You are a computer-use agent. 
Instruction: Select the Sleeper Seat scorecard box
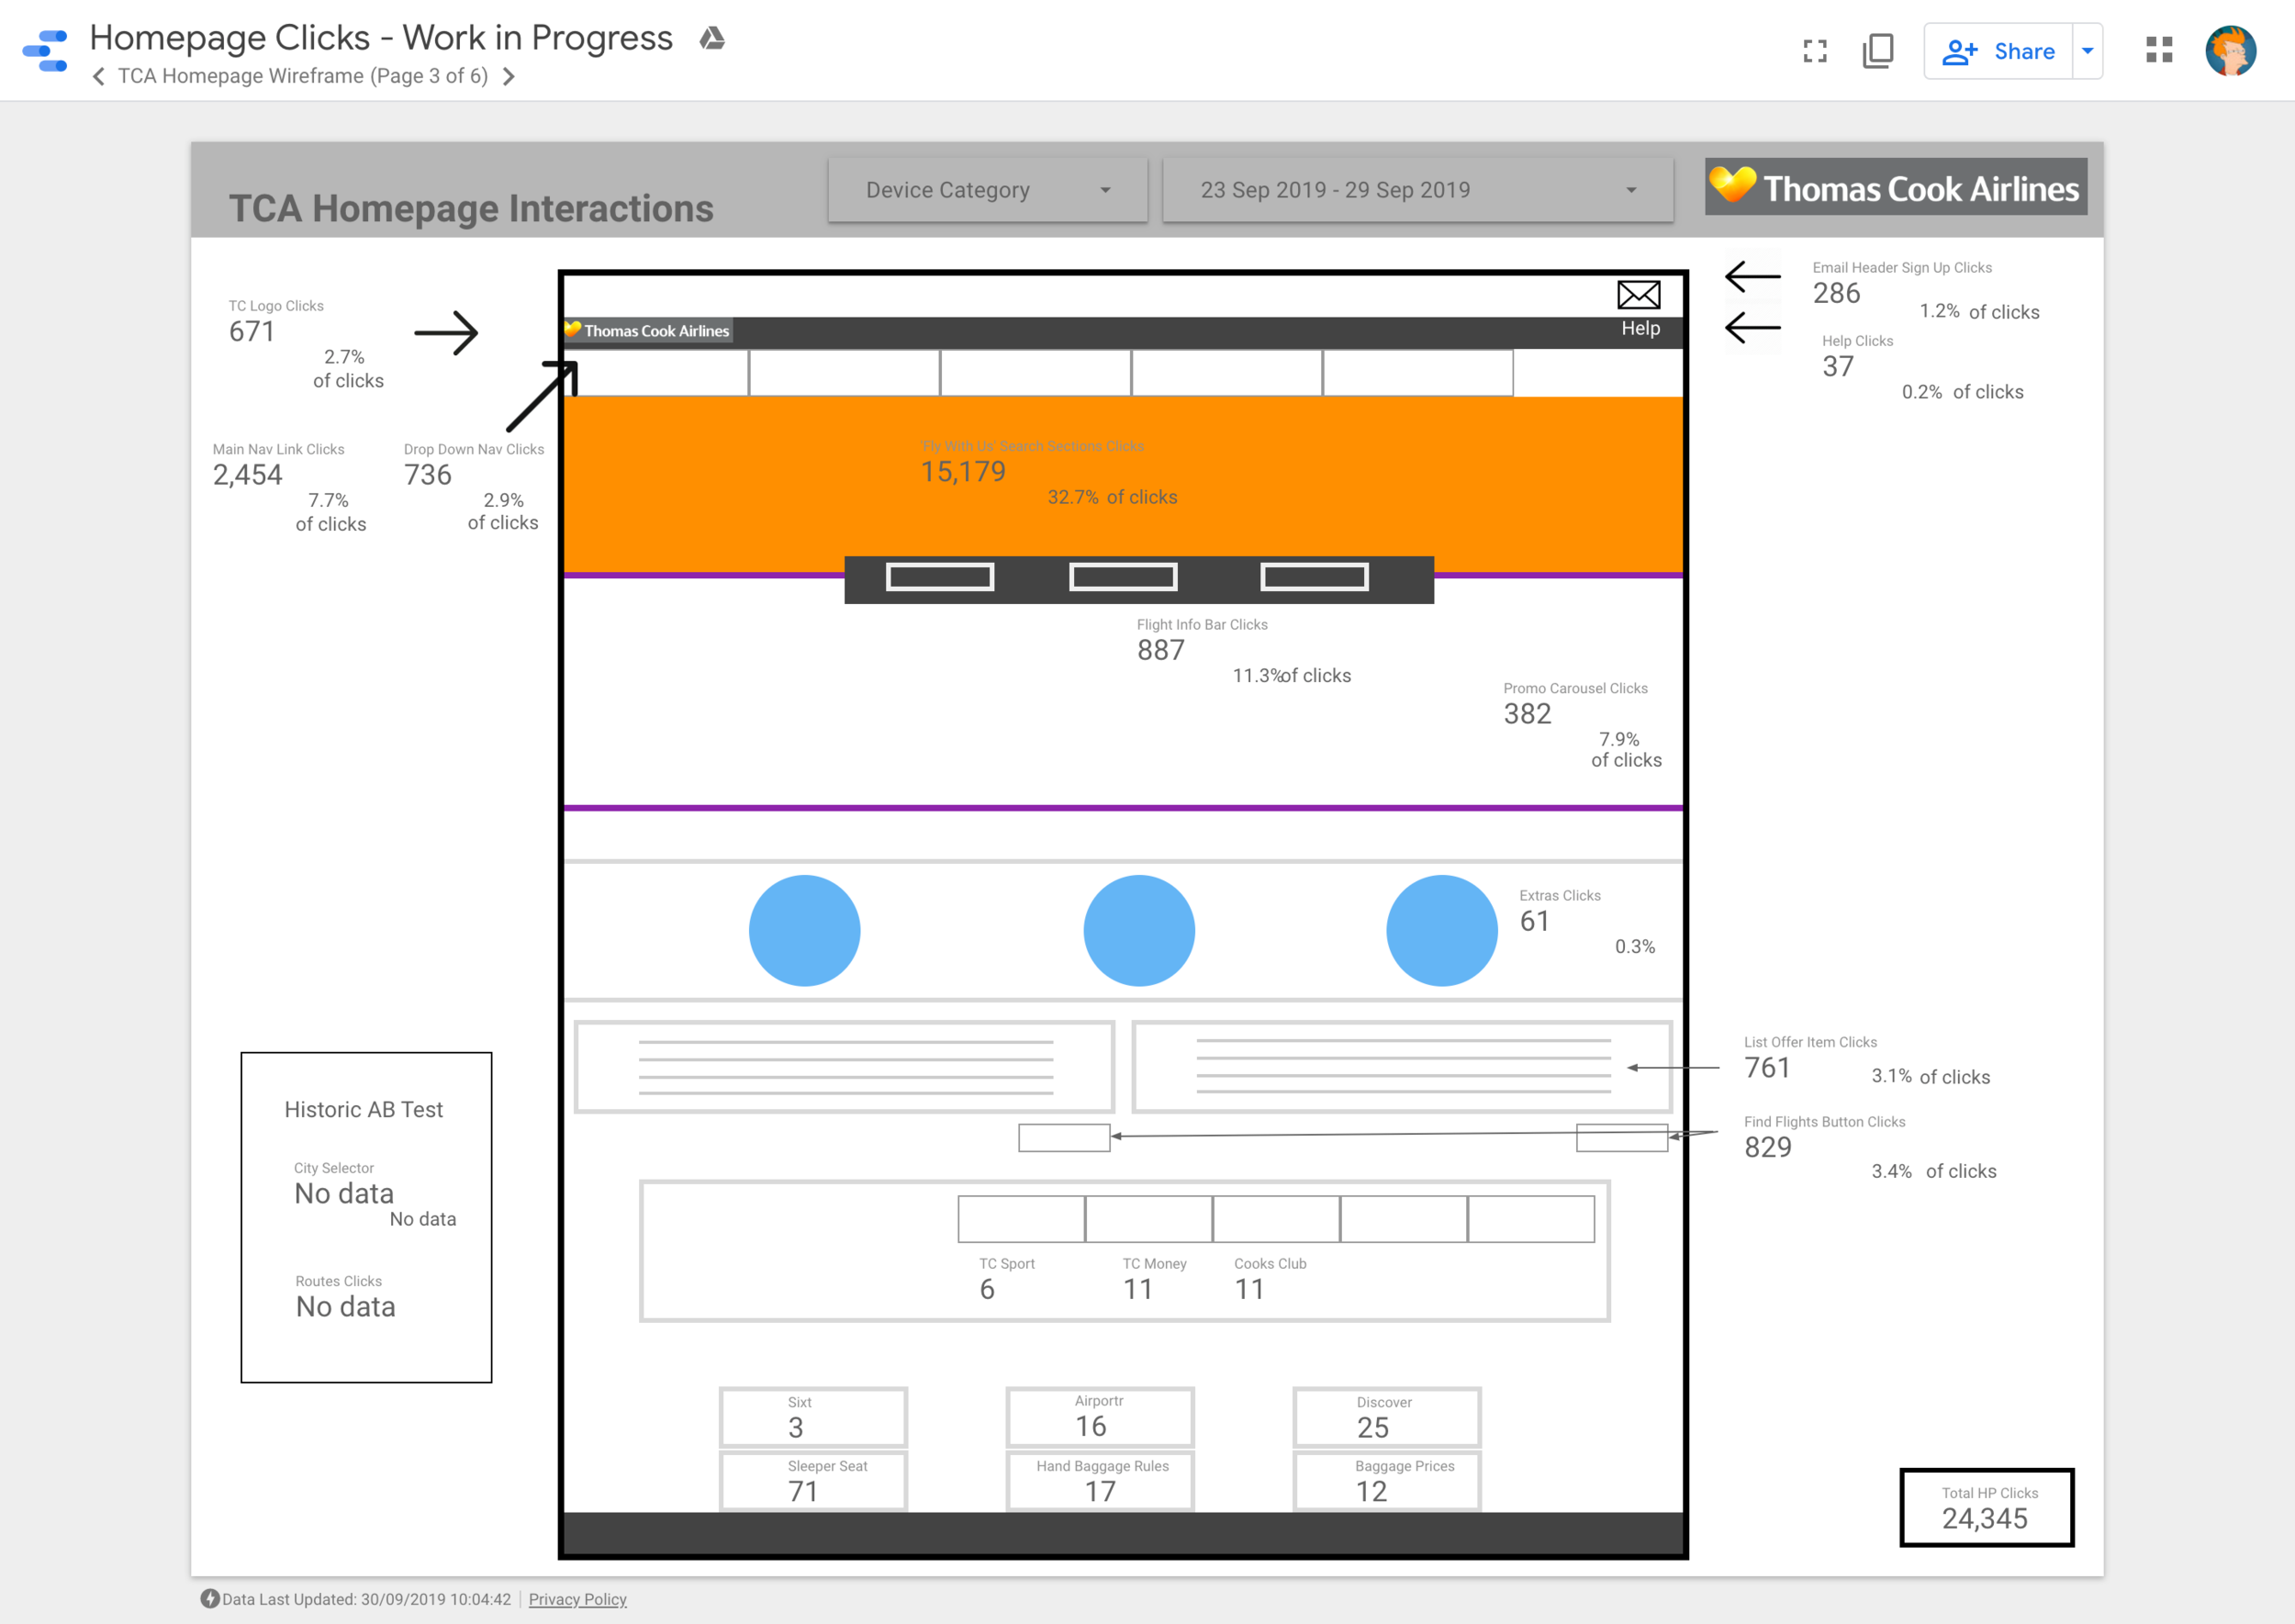pos(813,1481)
